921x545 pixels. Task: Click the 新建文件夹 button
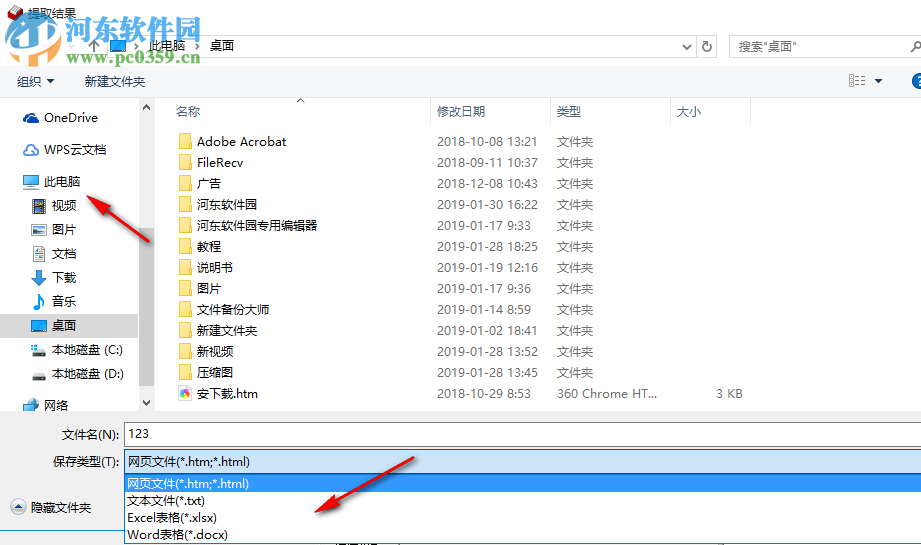(115, 82)
